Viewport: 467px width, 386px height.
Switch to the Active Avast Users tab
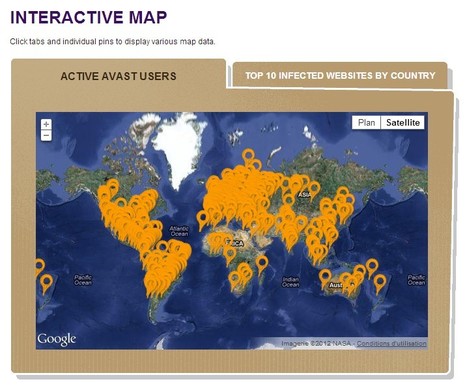click(x=118, y=76)
